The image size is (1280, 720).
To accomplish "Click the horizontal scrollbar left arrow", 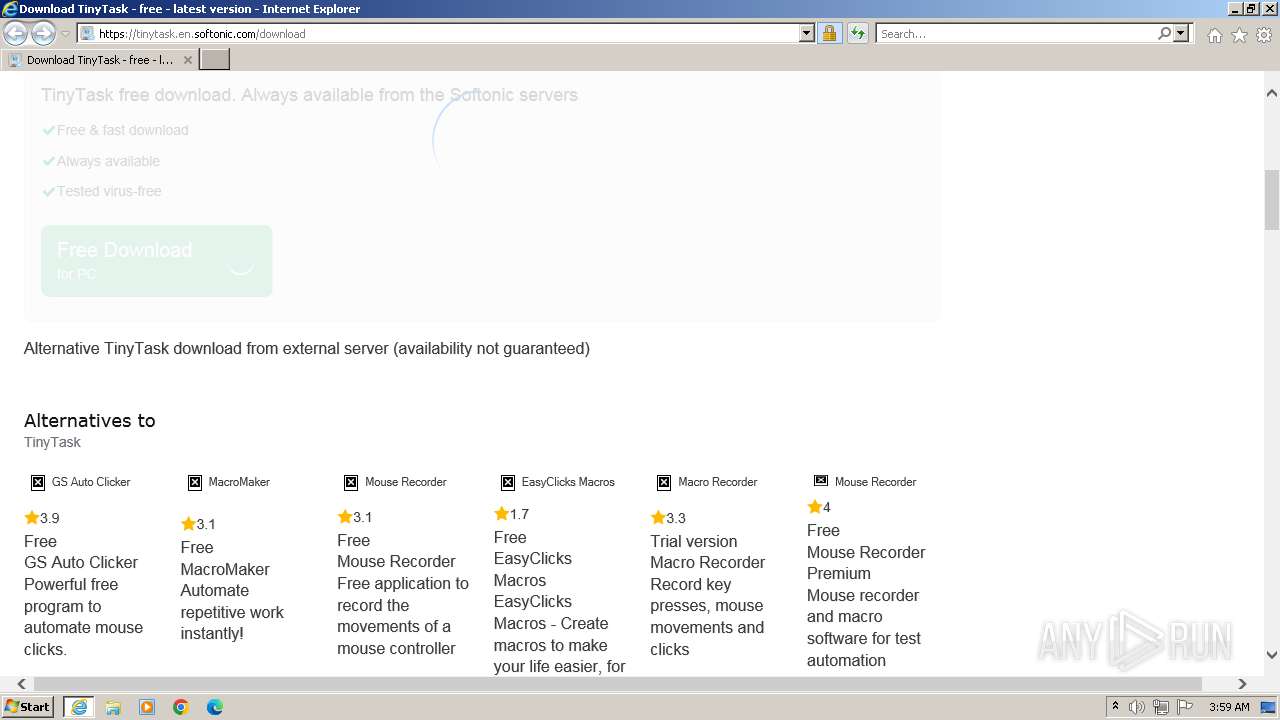I will click(21, 684).
